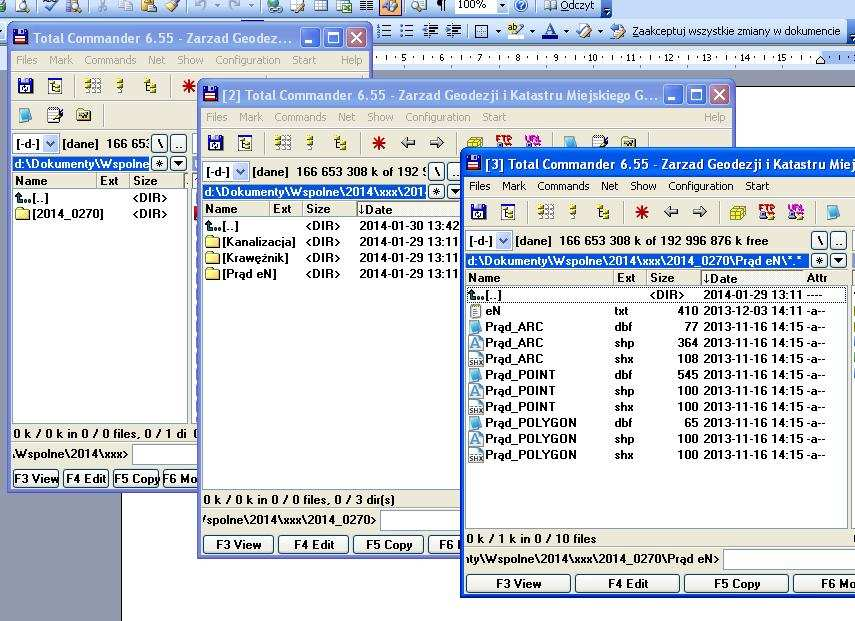
Task: Click brief view icon in window [2] toolbar
Action: click(282, 143)
